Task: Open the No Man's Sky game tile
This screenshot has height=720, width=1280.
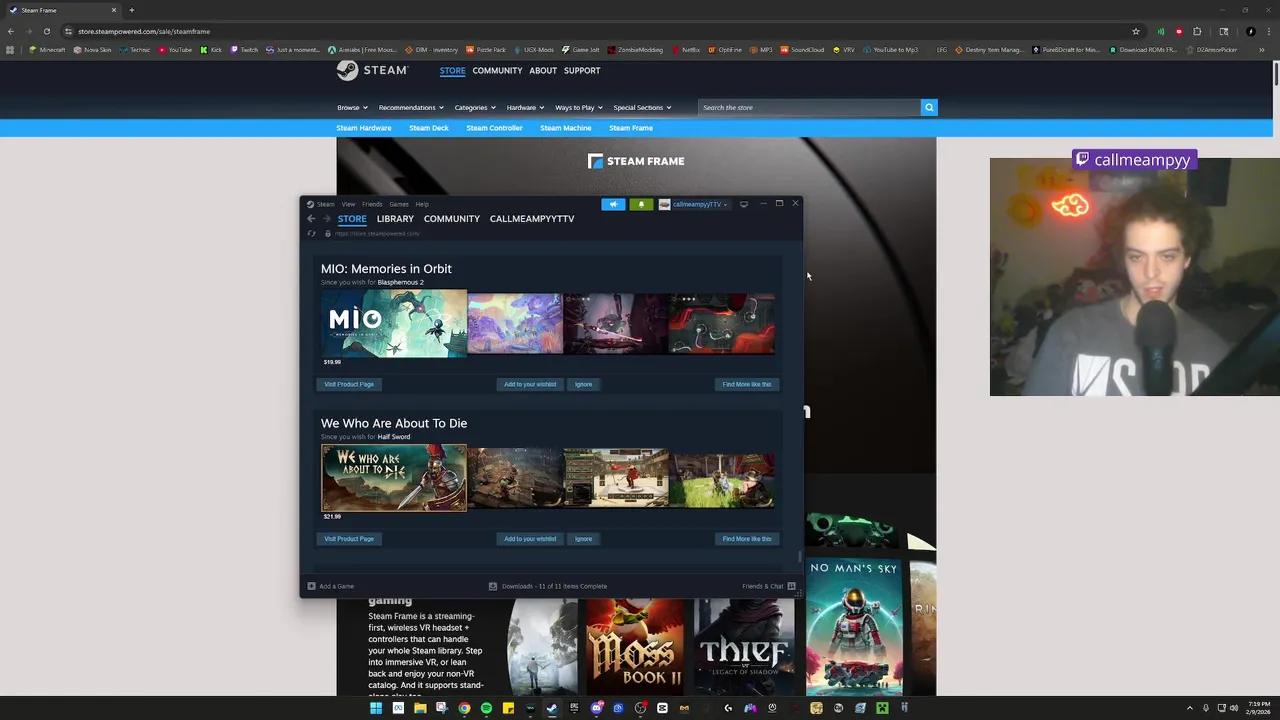Action: click(x=854, y=627)
